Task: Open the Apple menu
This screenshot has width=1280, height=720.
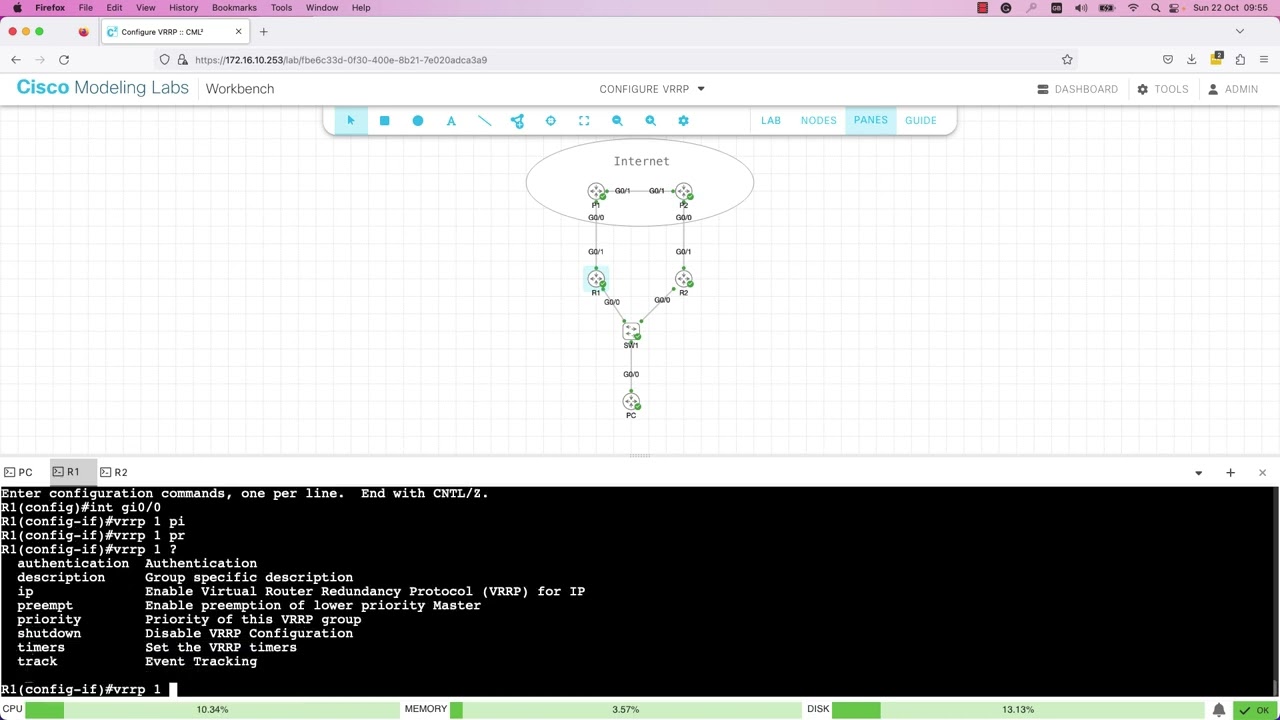Action: (x=17, y=8)
